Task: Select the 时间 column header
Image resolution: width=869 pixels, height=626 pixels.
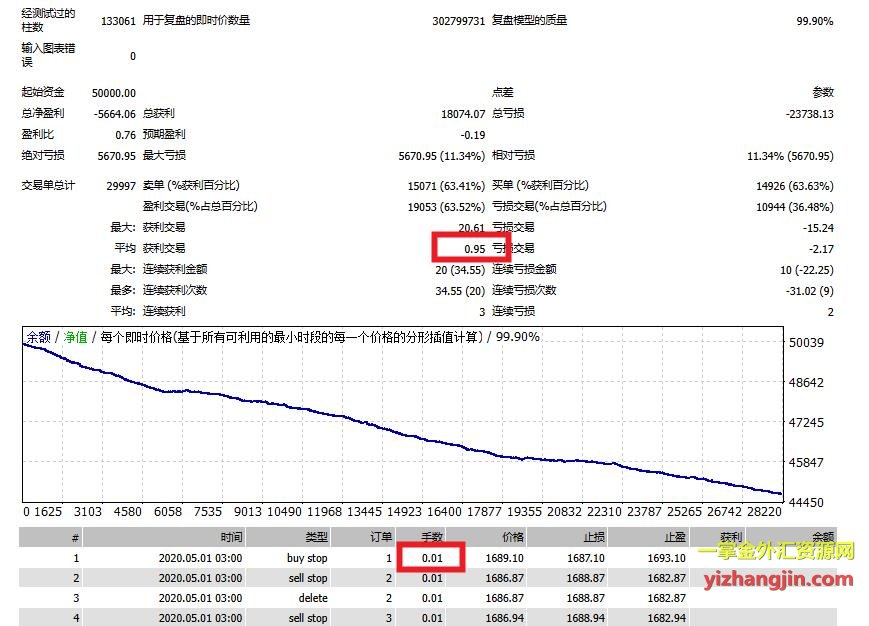Action: (231, 537)
